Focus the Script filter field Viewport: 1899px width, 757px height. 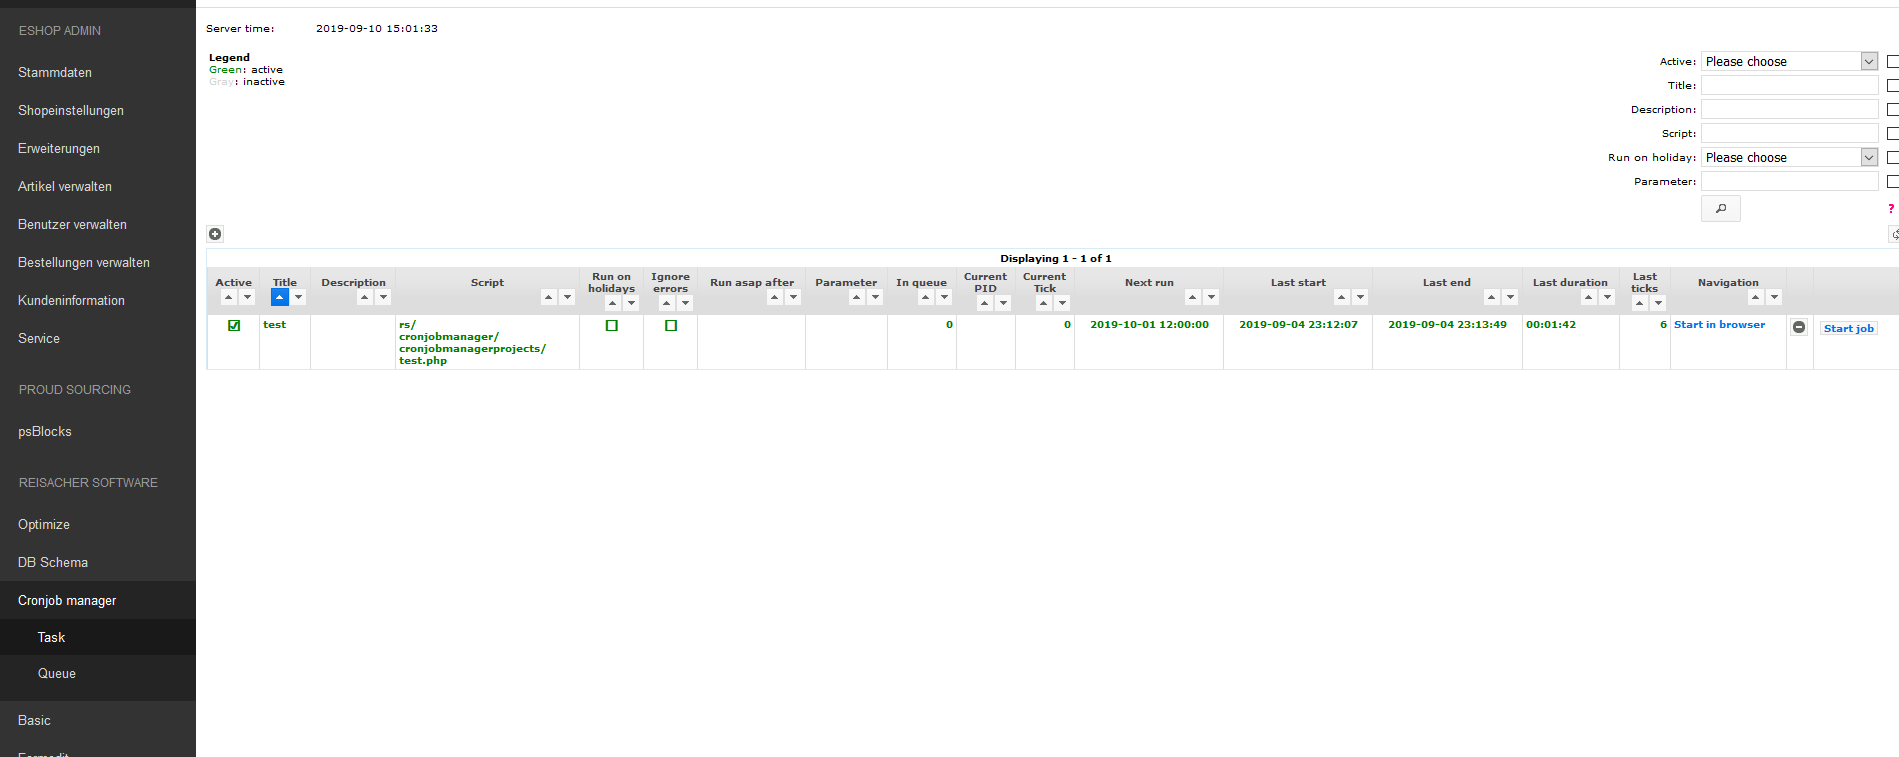point(1790,133)
